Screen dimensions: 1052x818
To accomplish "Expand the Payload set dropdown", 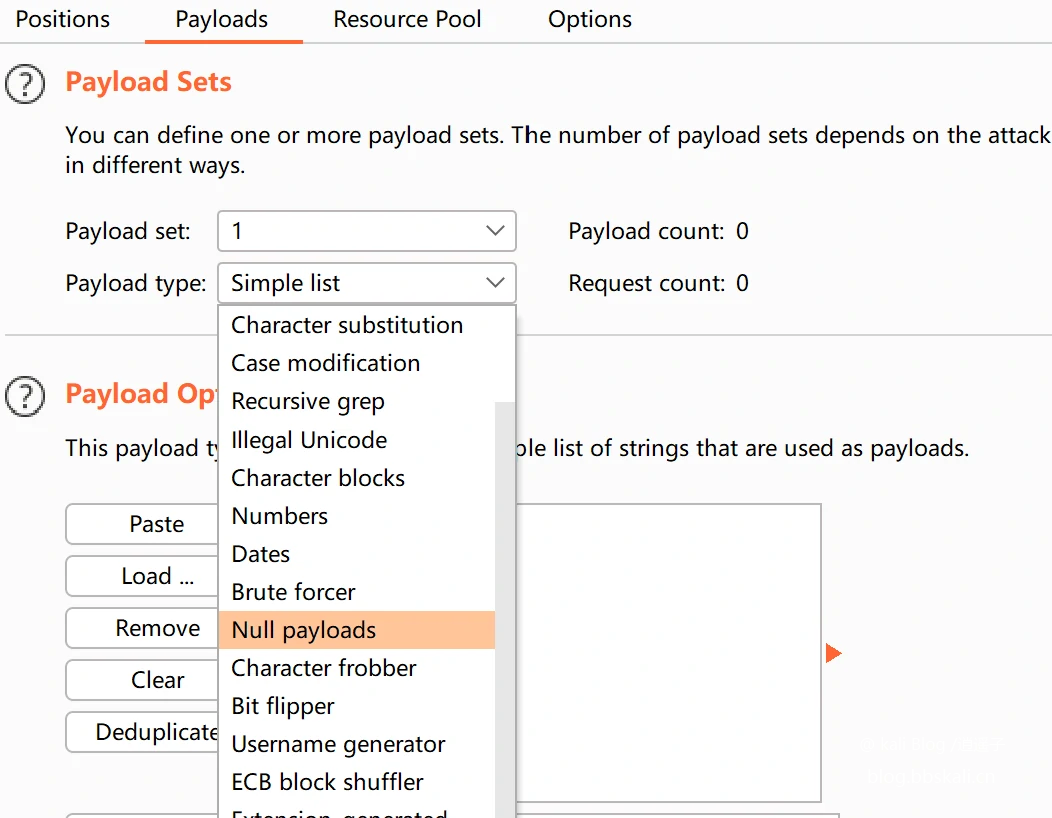I will (366, 231).
